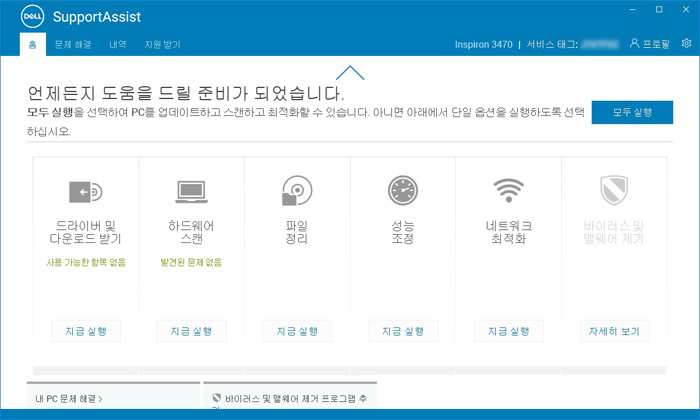Viewport: 700px width, 420px height.
Task: Click the 언제든지 도움을 드릴 준비가 되었습니다 heading
Action: coord(186,93)
